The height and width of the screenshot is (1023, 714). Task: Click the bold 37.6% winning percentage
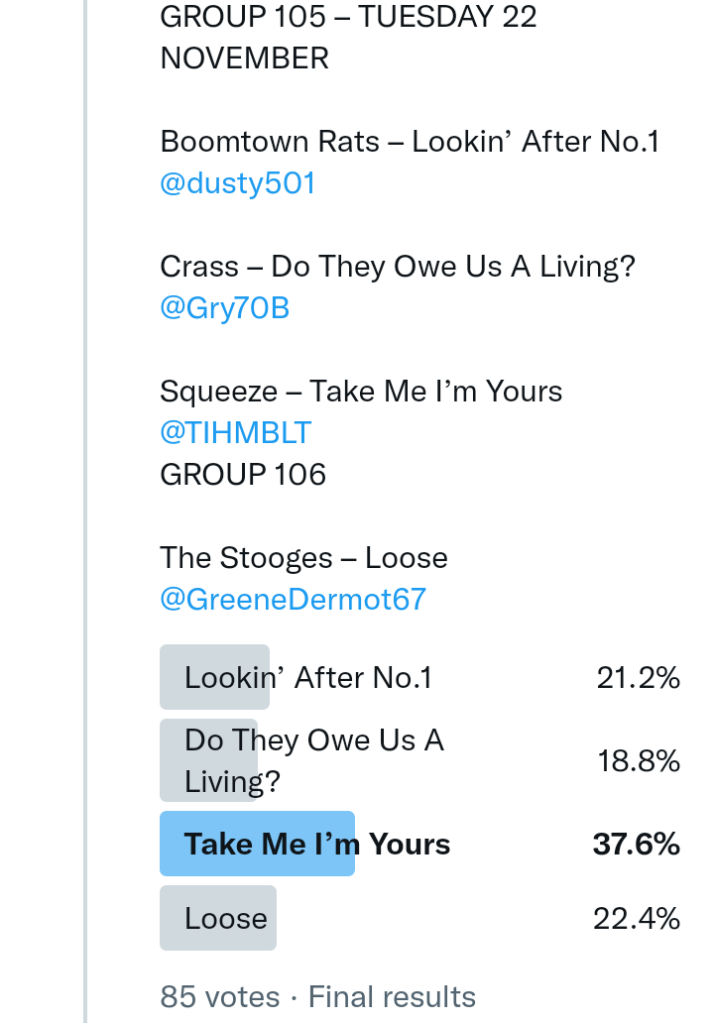636,844
